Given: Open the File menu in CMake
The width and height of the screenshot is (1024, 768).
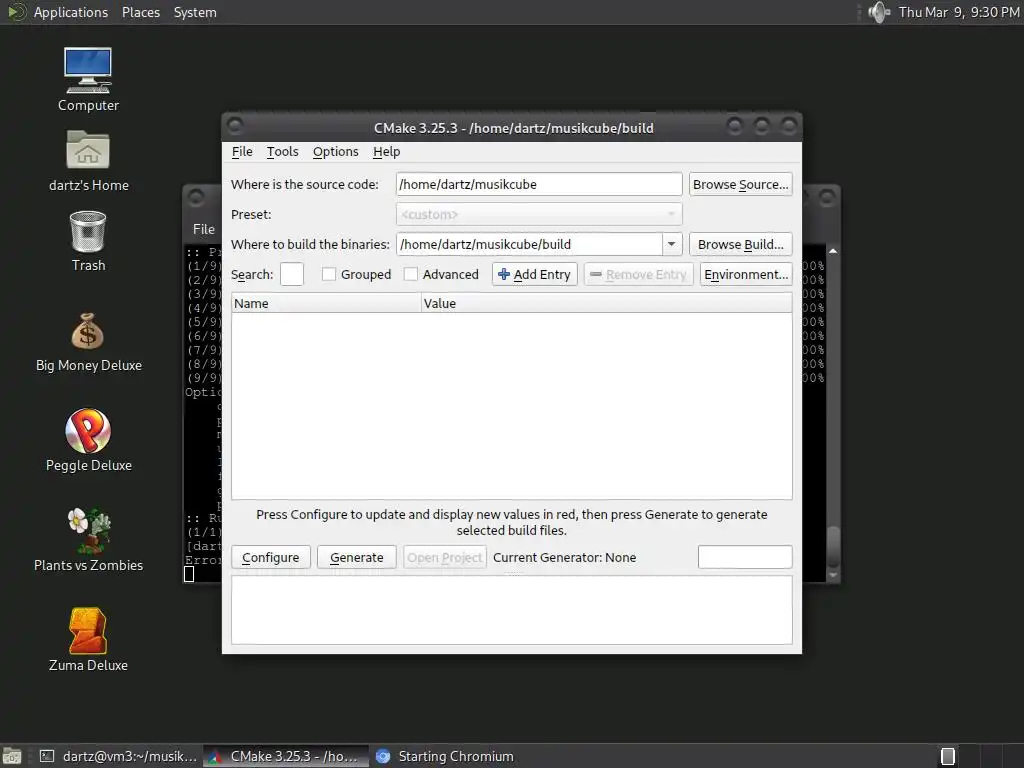Looking at the screenshot, I should click(x=242, y=152).
